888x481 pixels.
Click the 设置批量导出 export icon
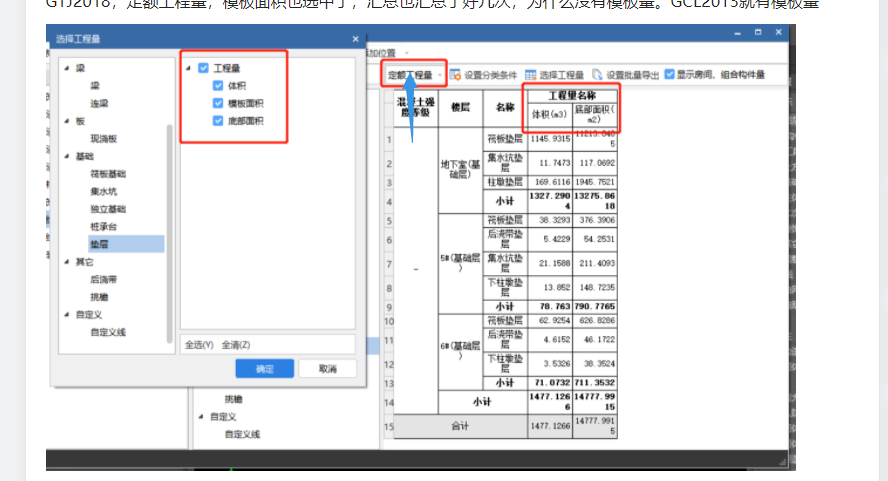point(597,75)
